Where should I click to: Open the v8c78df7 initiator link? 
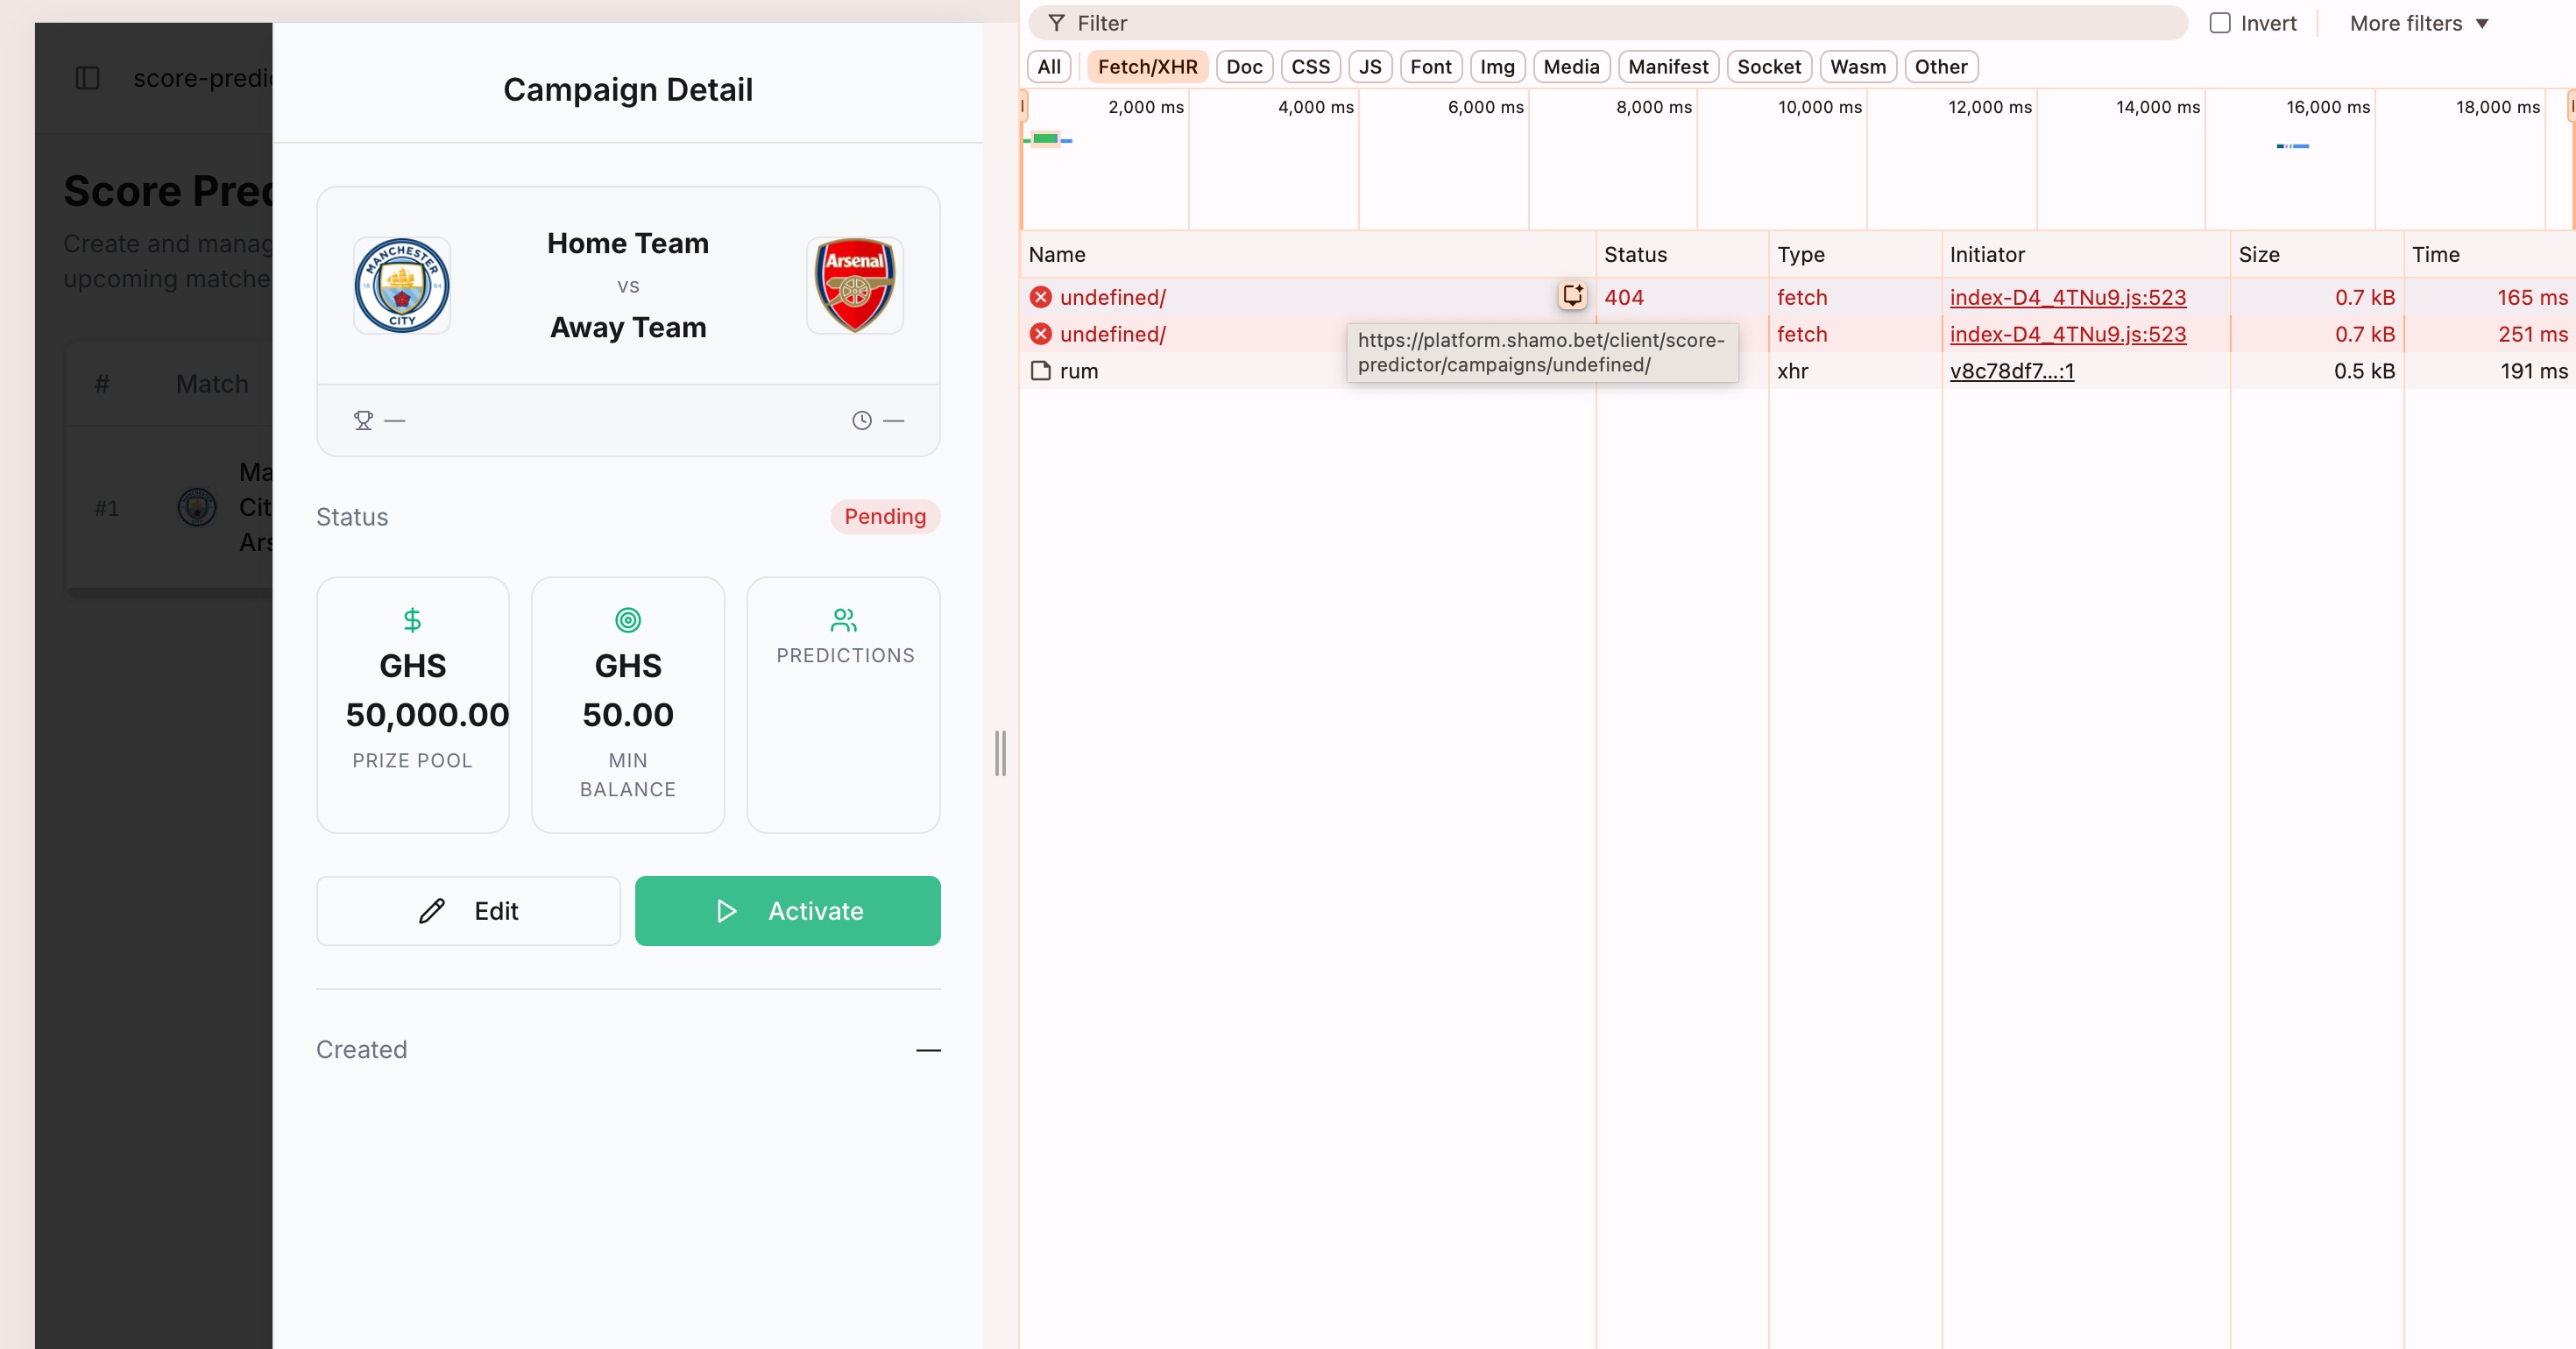point(2011,371)
